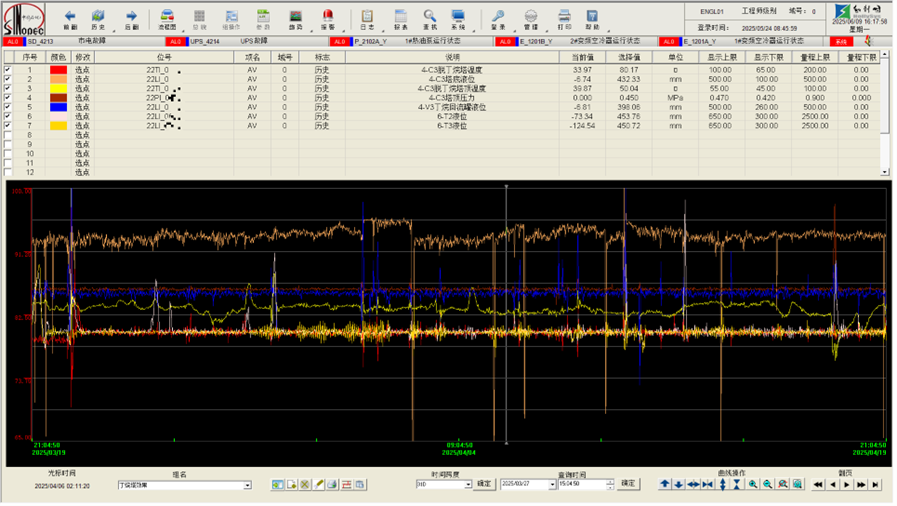Open the 历史 history toolbar menu
Screen dimensions: 897x506
tap(98, 18)
